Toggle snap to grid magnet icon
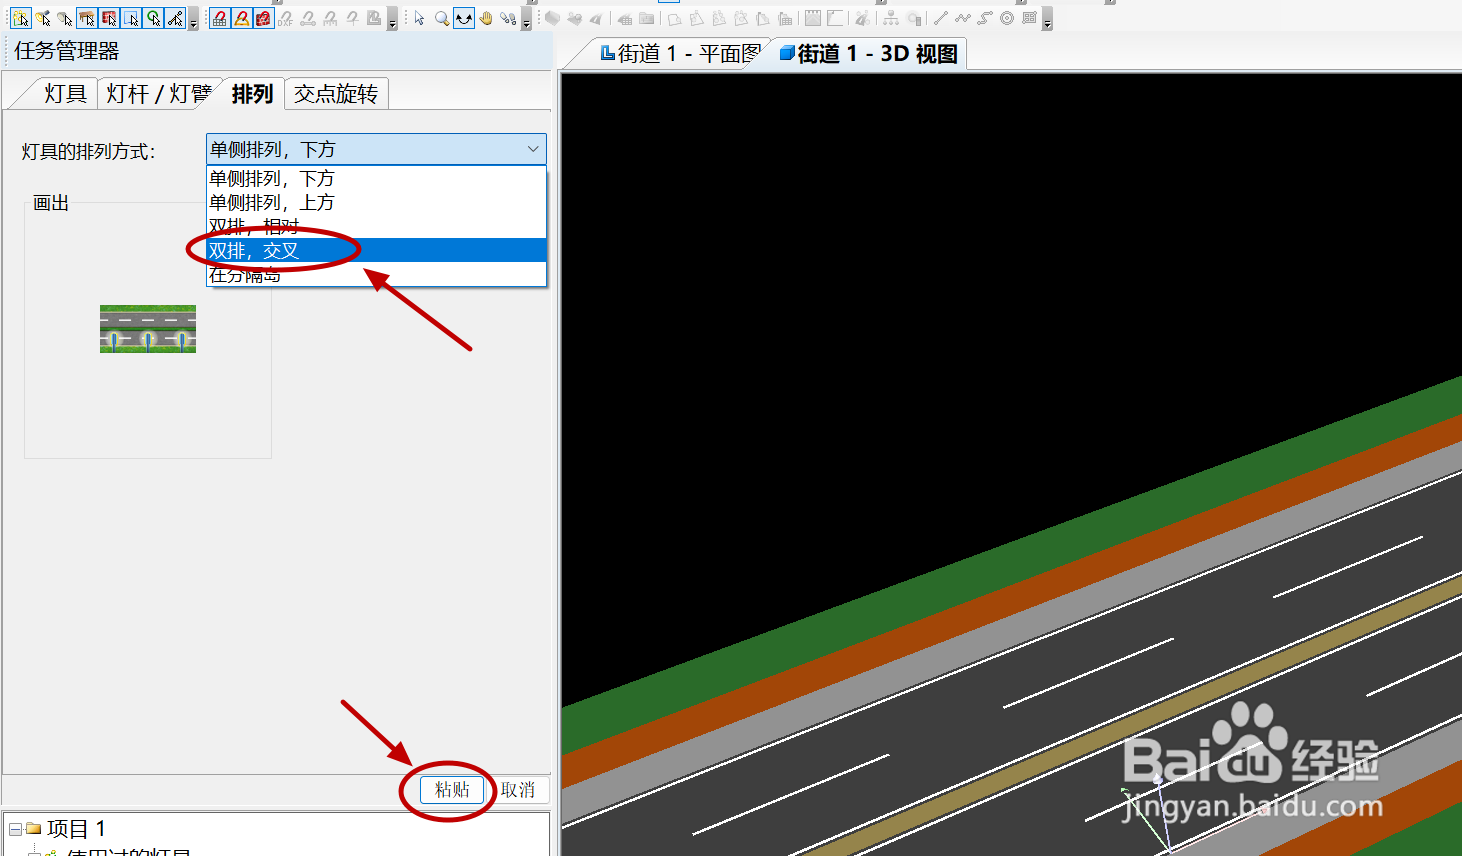The image size is (1462, 856). point(220,18)
